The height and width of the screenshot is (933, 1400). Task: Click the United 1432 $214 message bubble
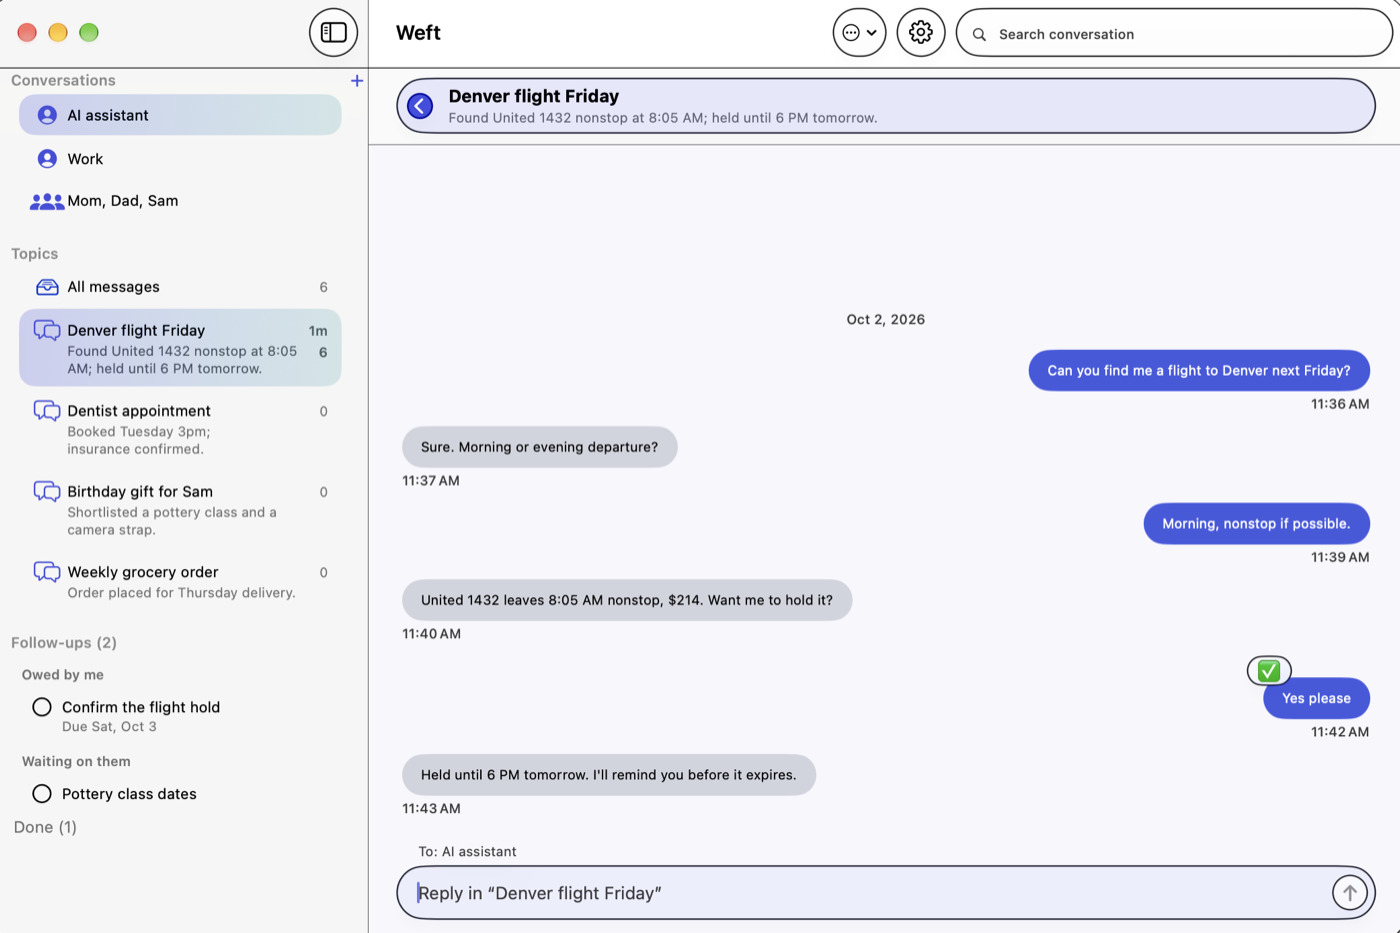point(627,600)
